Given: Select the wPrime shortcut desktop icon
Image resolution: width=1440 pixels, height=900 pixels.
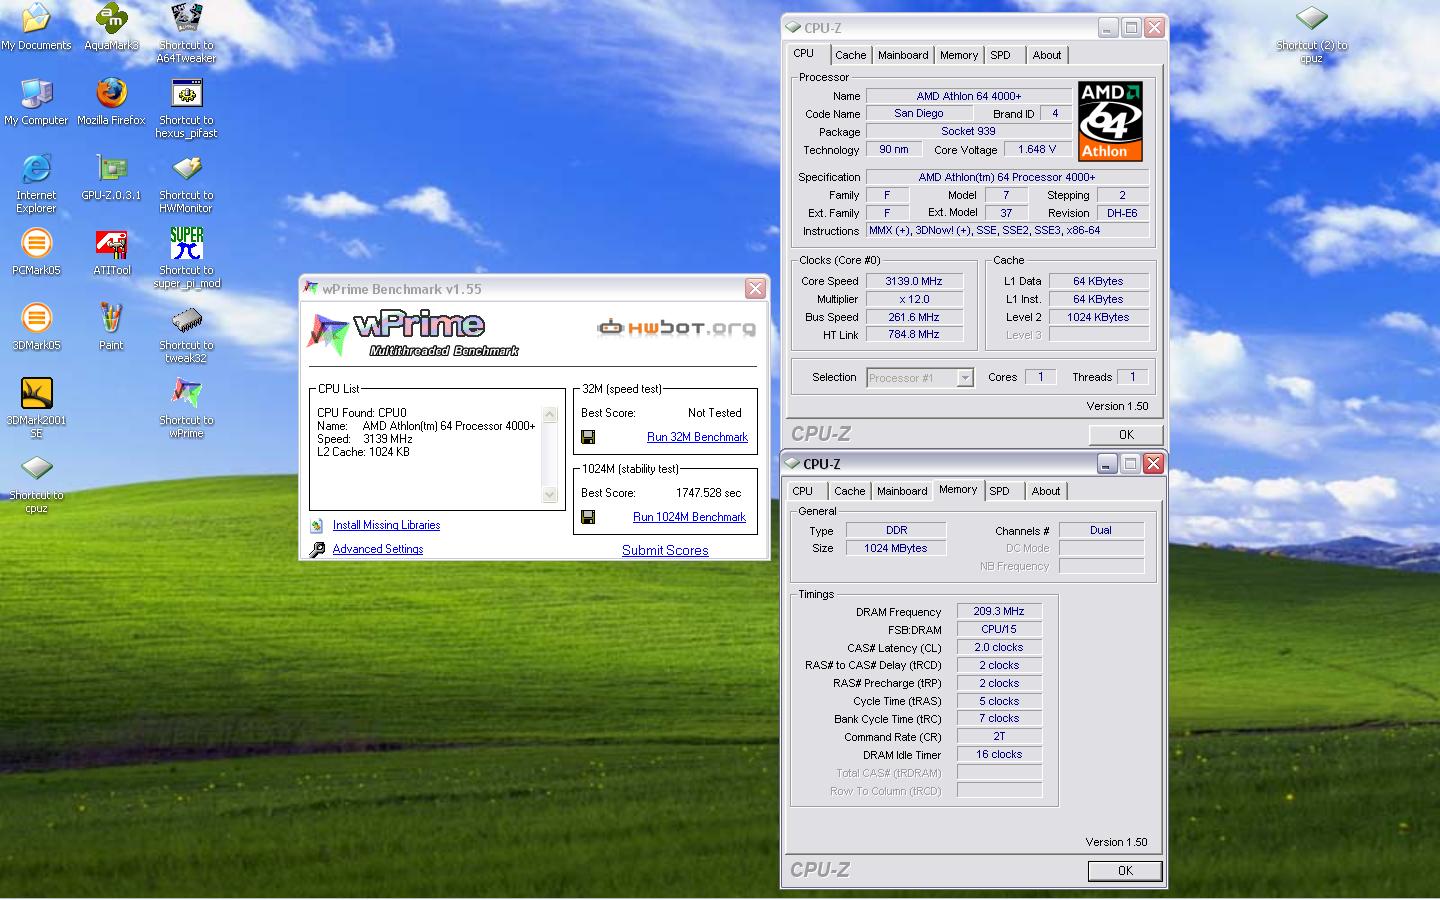Looking at the screenshot, I should tap(186, 393).
